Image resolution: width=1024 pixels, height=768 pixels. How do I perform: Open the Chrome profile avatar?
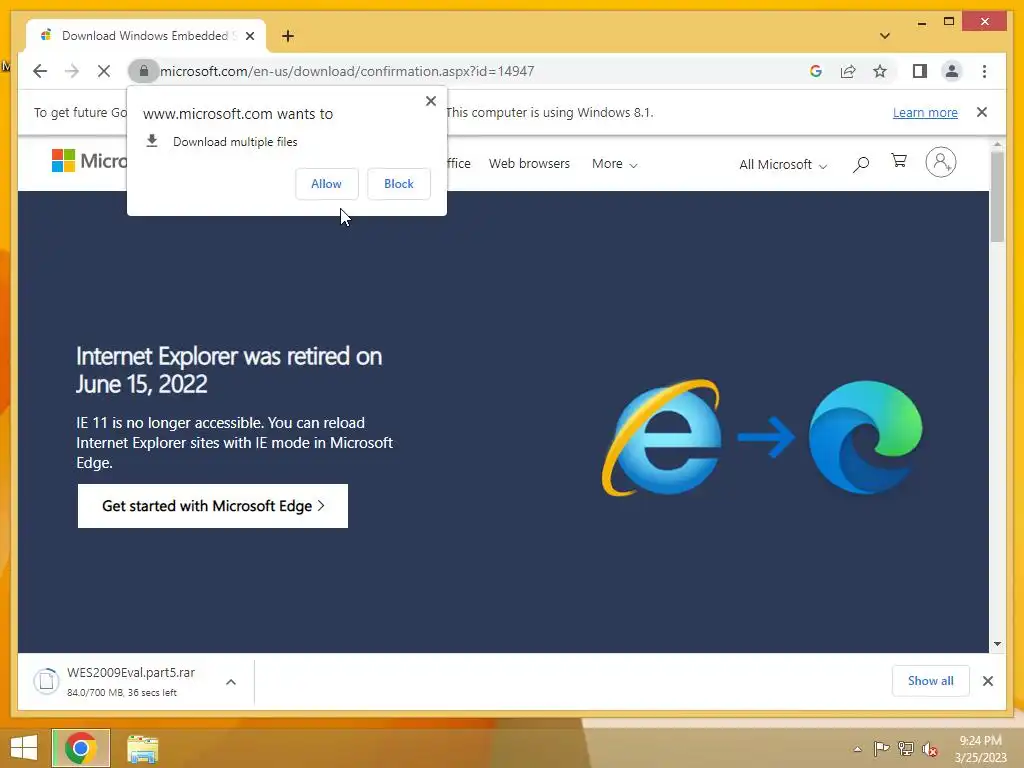952,71
